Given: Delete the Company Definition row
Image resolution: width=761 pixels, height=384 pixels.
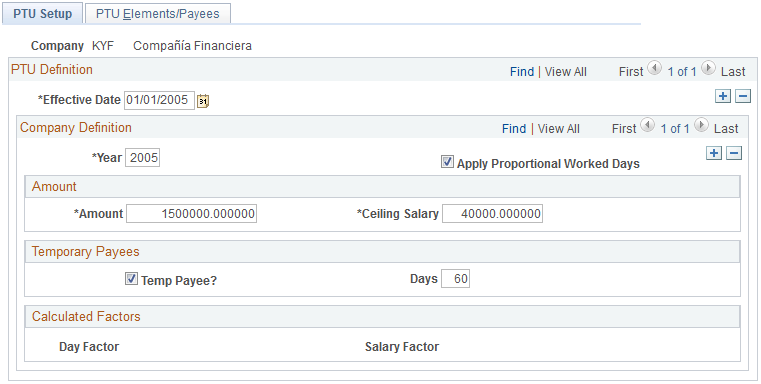Looking at the screenshot, I should click(x=734, y=153).
